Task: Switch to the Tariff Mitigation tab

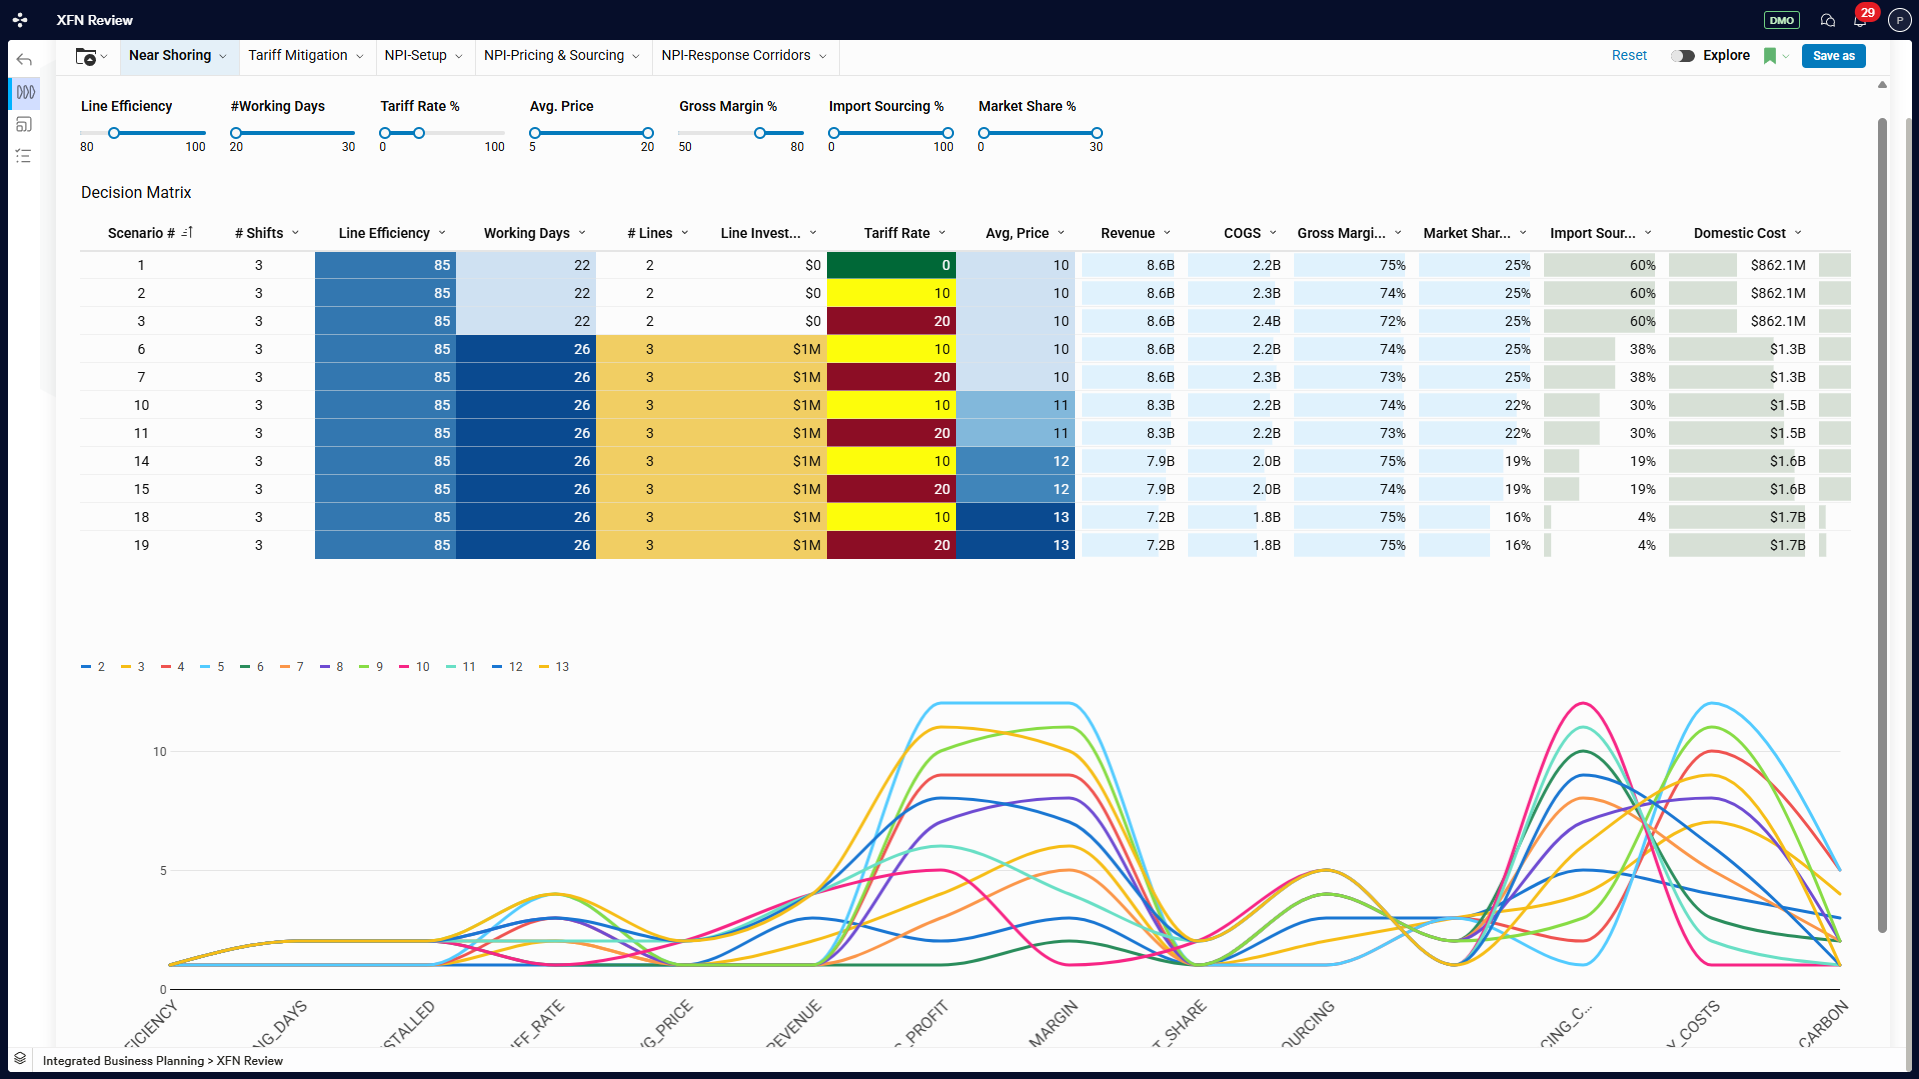Action: pyautogui.click(x=306, y=56)
